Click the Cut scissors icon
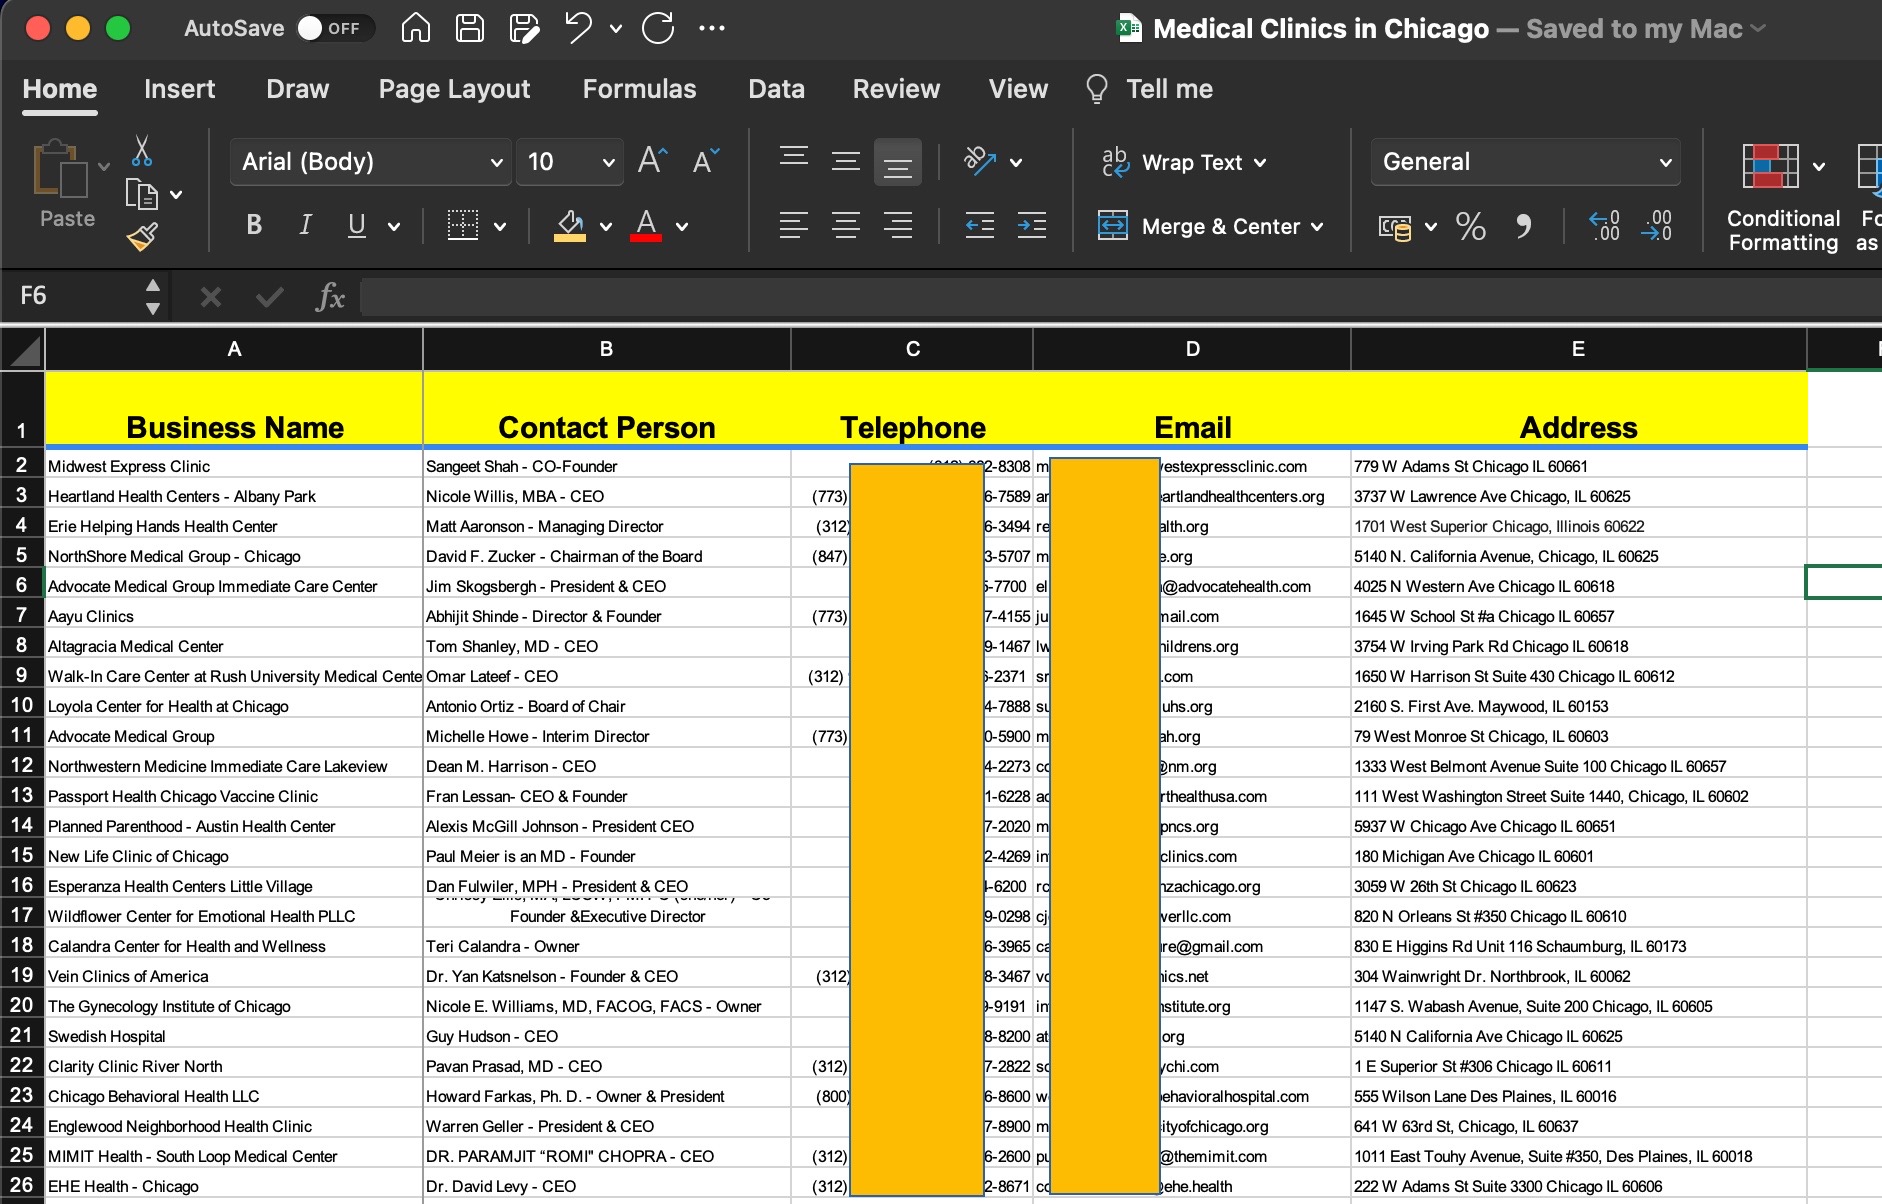This screenshot has width=1882, height=1204. 142,151
